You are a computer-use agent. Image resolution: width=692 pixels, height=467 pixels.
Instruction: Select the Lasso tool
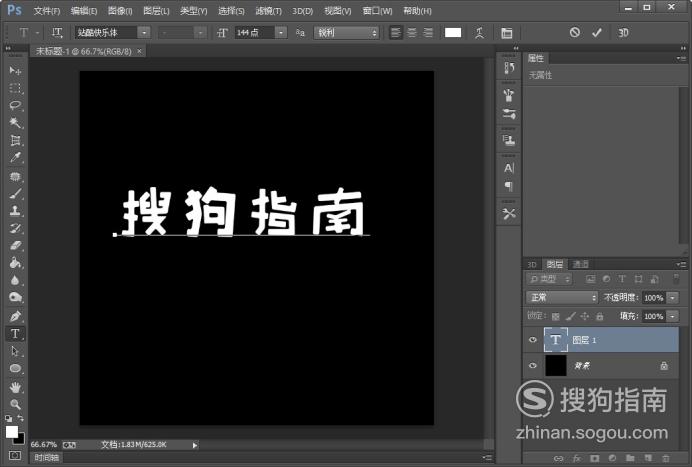(15, 105)
